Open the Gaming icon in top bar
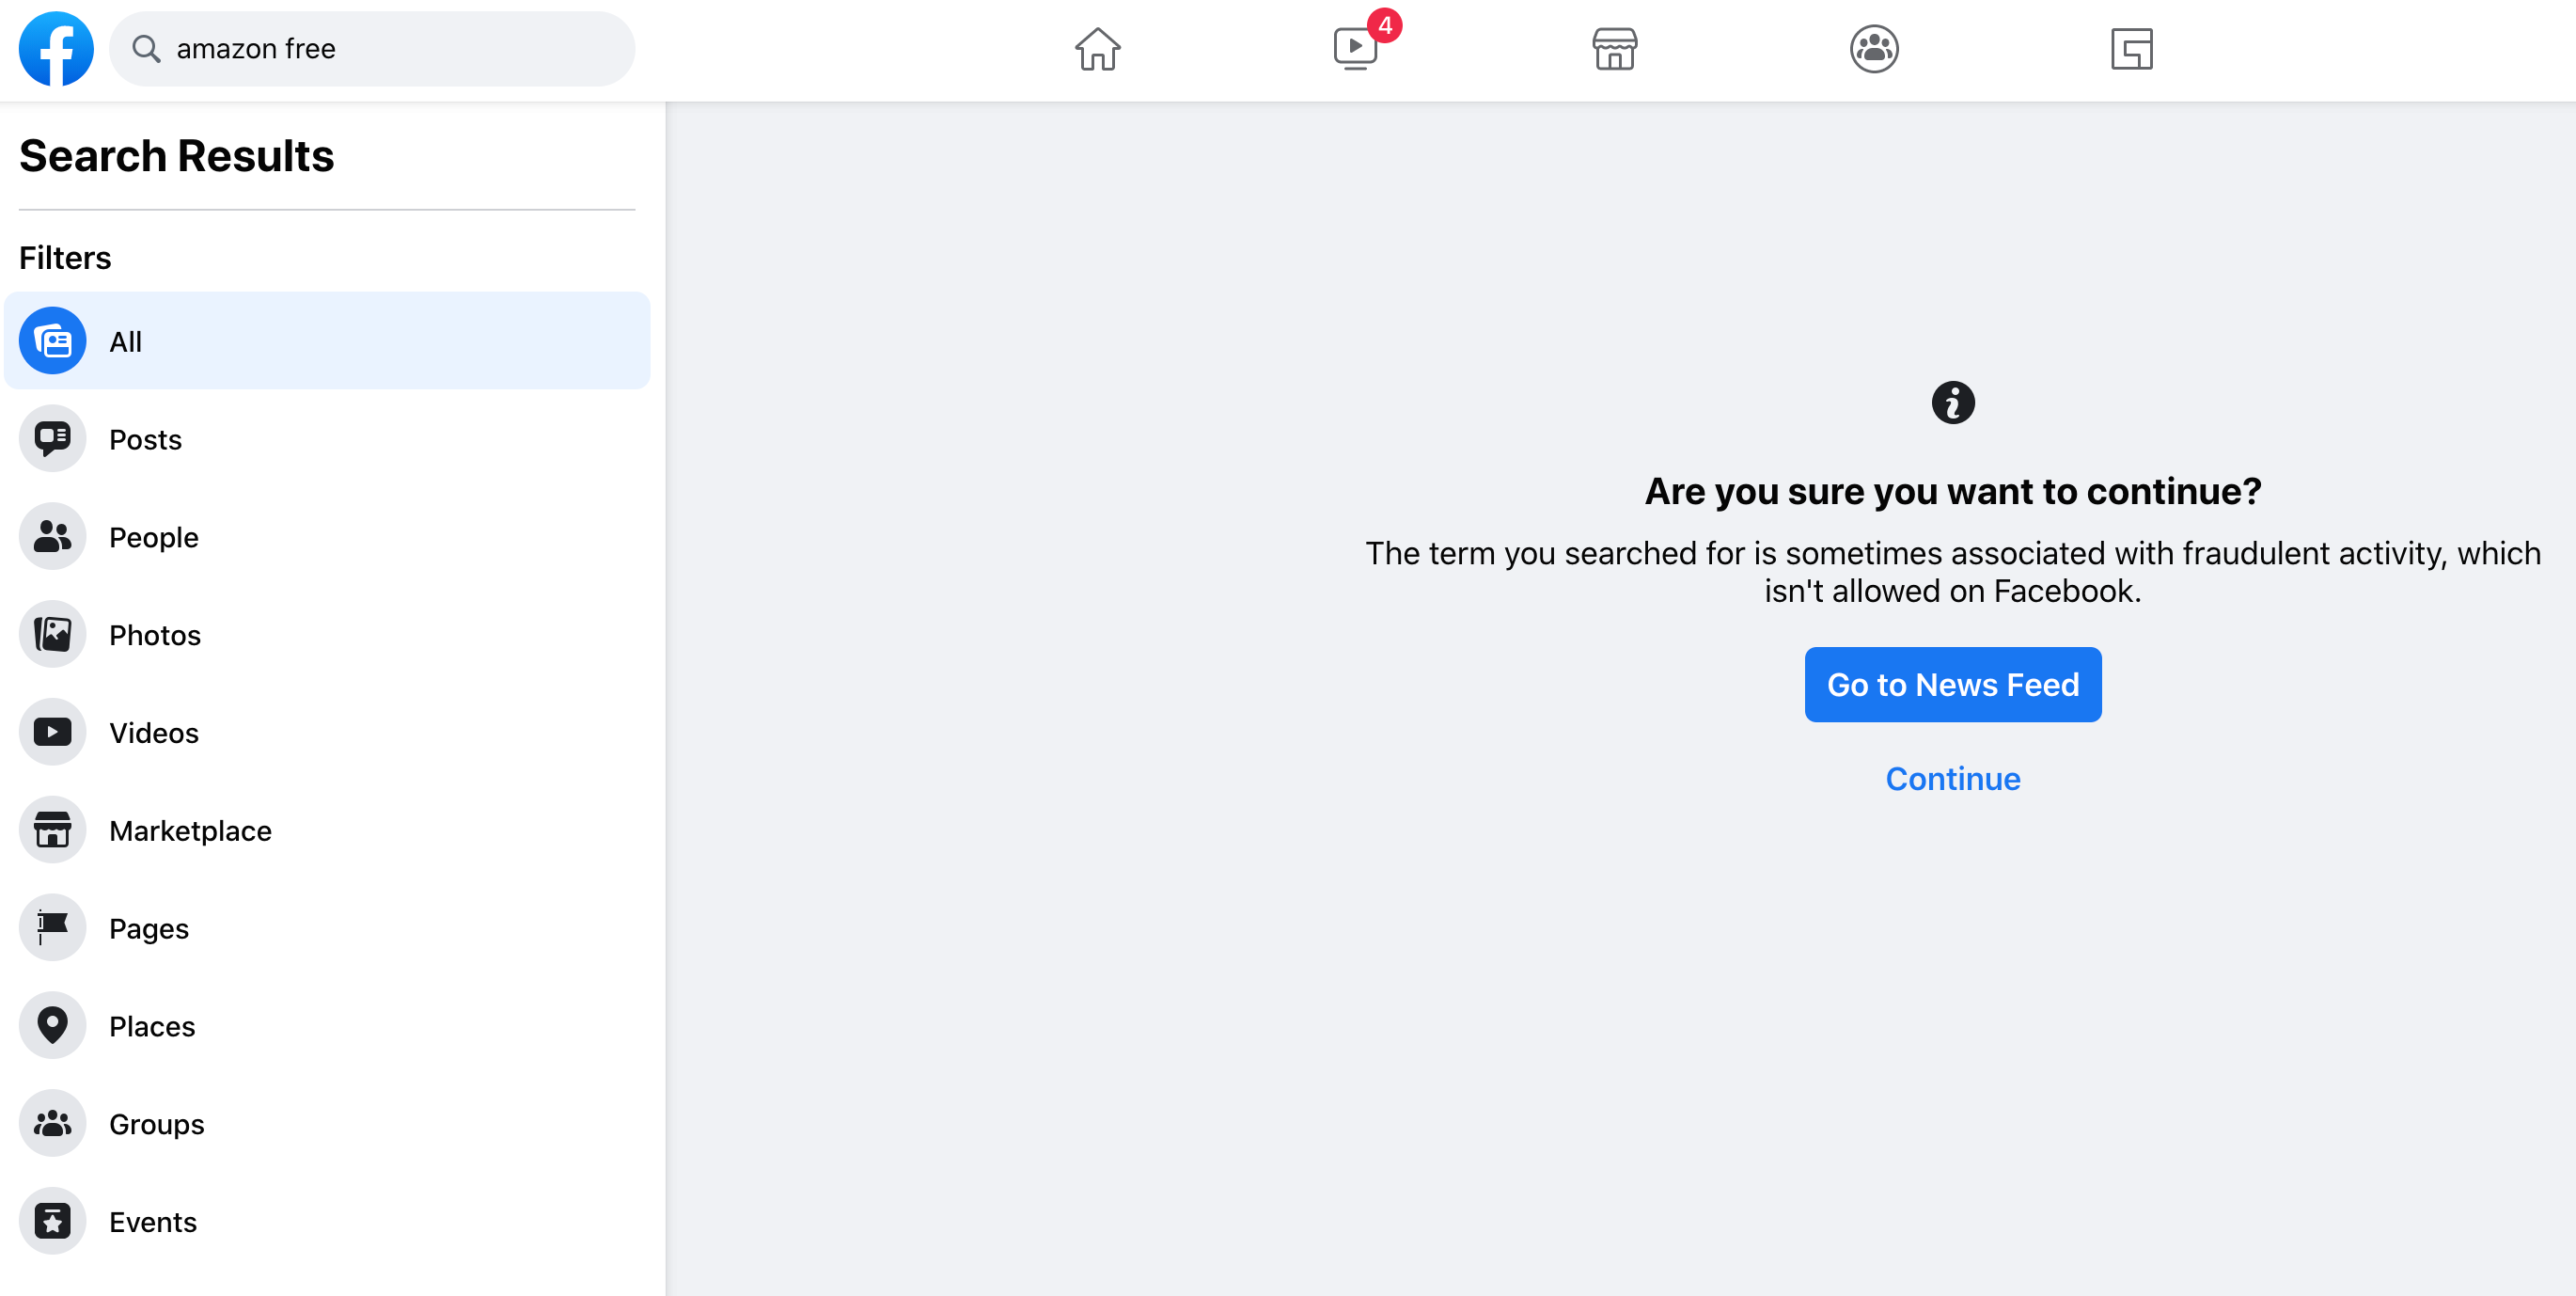The height and width of the screenshot is (1296, 2576). pos(2131,49)
